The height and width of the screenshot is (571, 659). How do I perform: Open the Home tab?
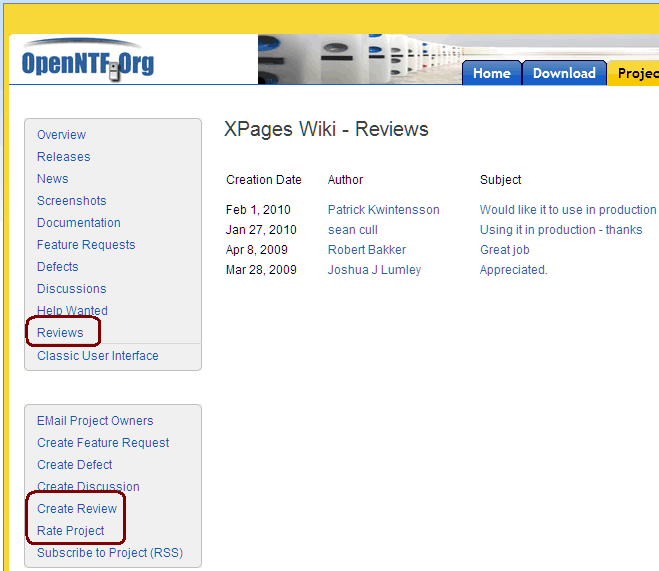click(x=491, y=73)
